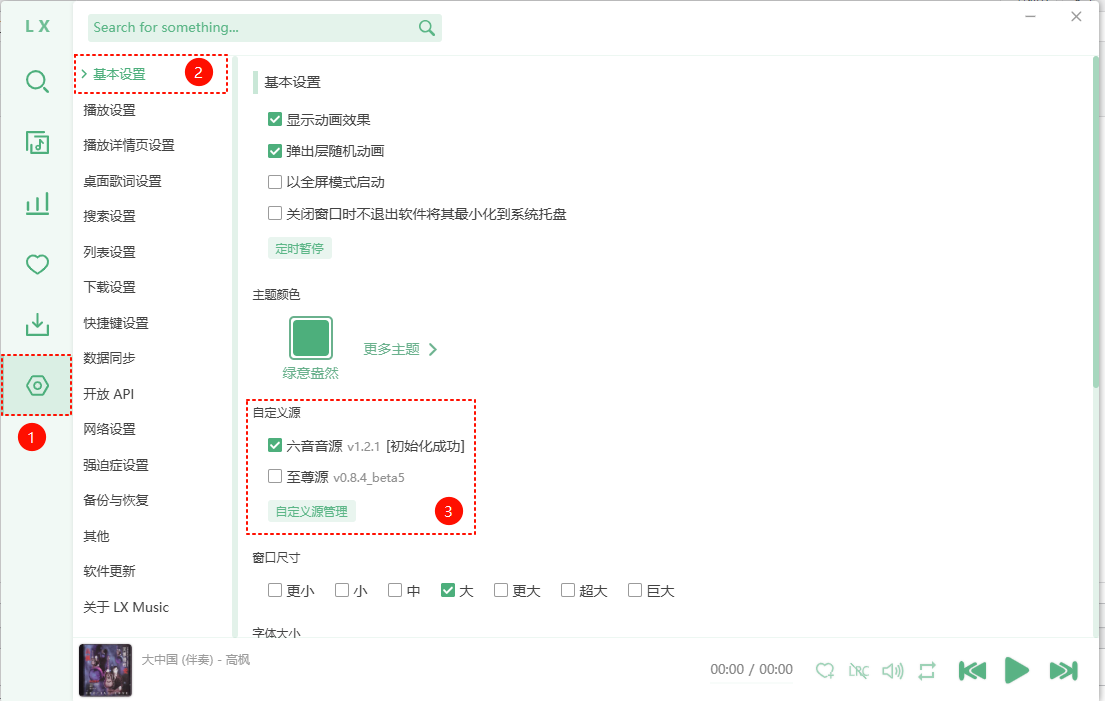Viewport: 1105px width, 701px height.
Task: Select the 更大 window size option
Action: [x=501, y=591]
